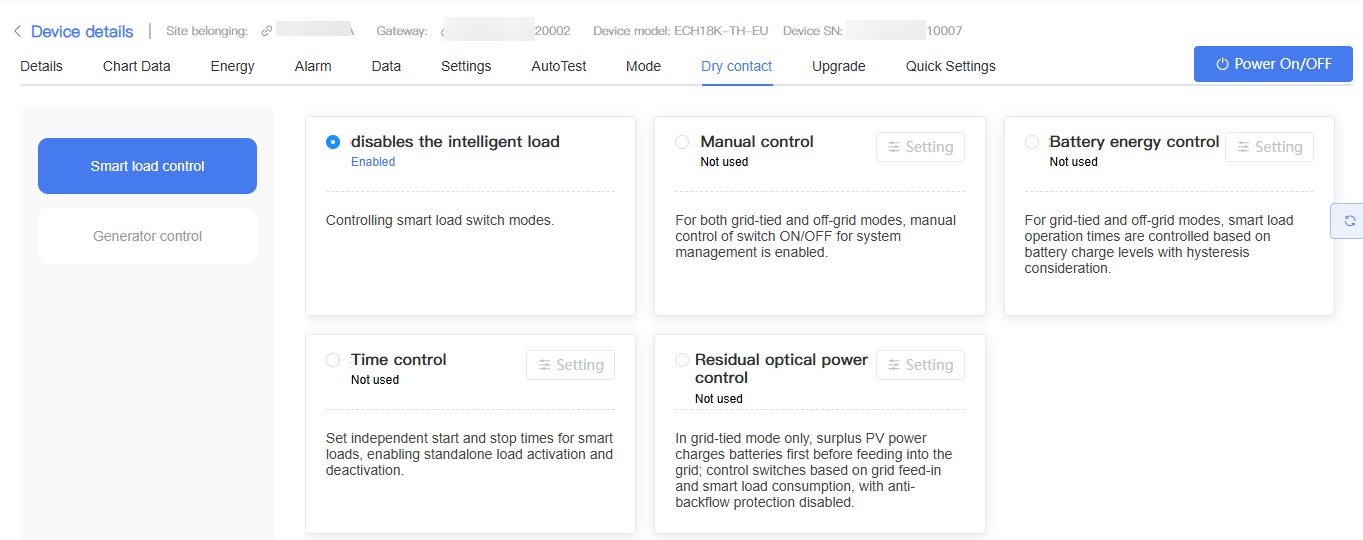The width and height of the screenshot is (1363, 540).
Task: Open the Quick Settings tab
Action: coord(951,66)
